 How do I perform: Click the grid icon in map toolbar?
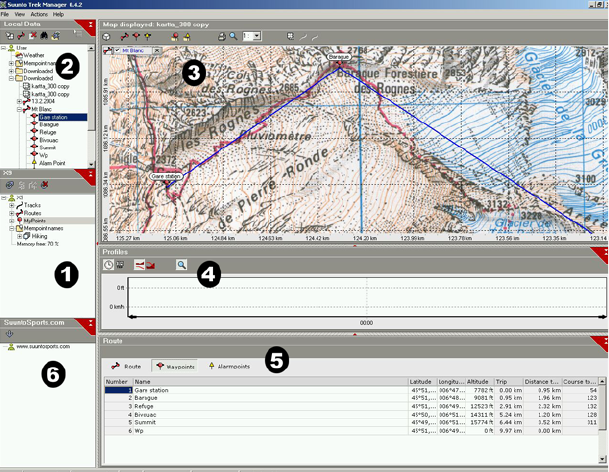(291, 36)
